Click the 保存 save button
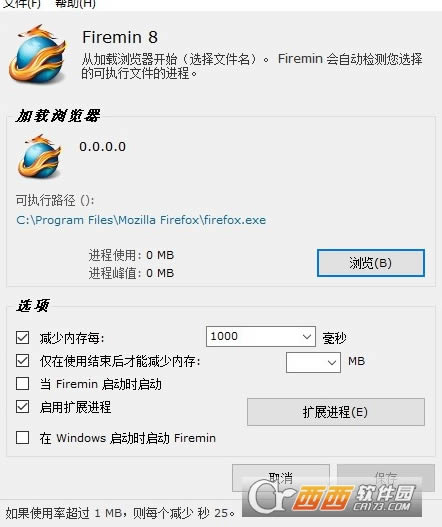 (386, 477)
